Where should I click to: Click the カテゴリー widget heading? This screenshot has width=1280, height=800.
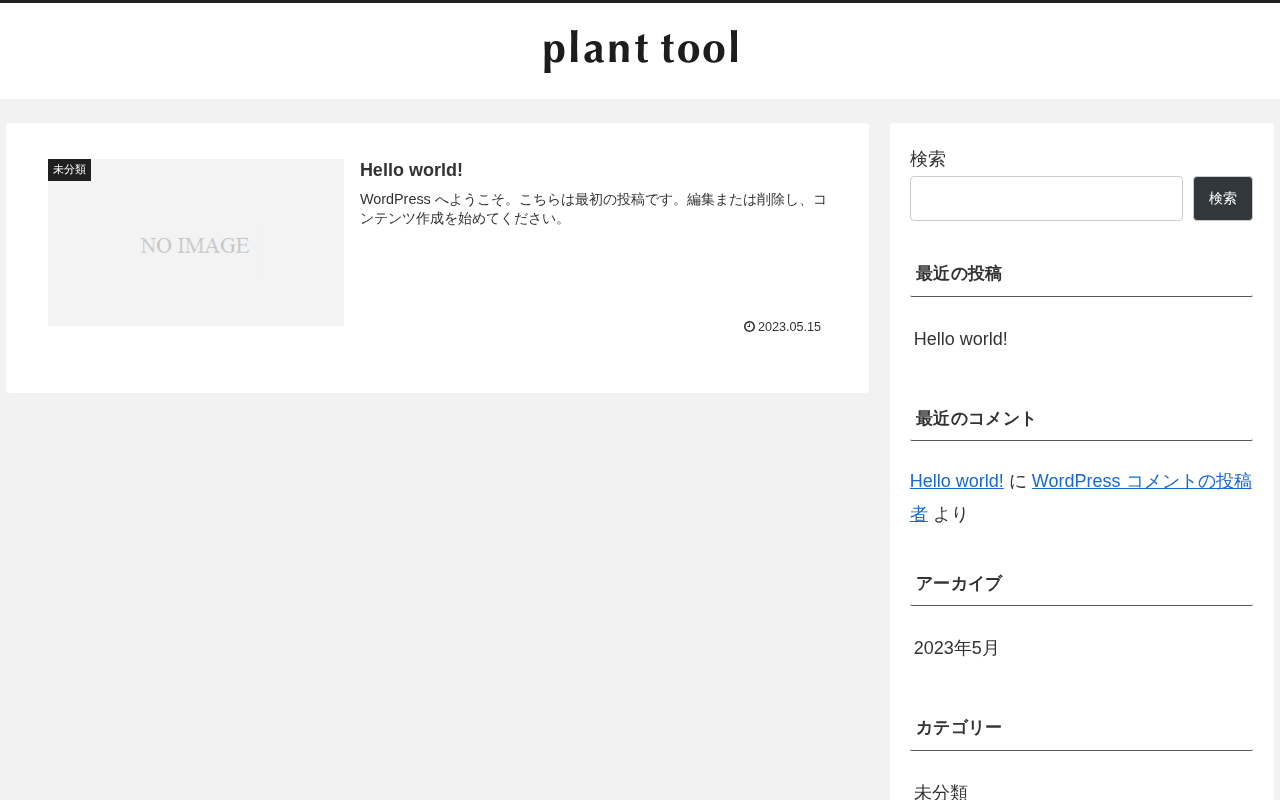[x=959, y=728]
